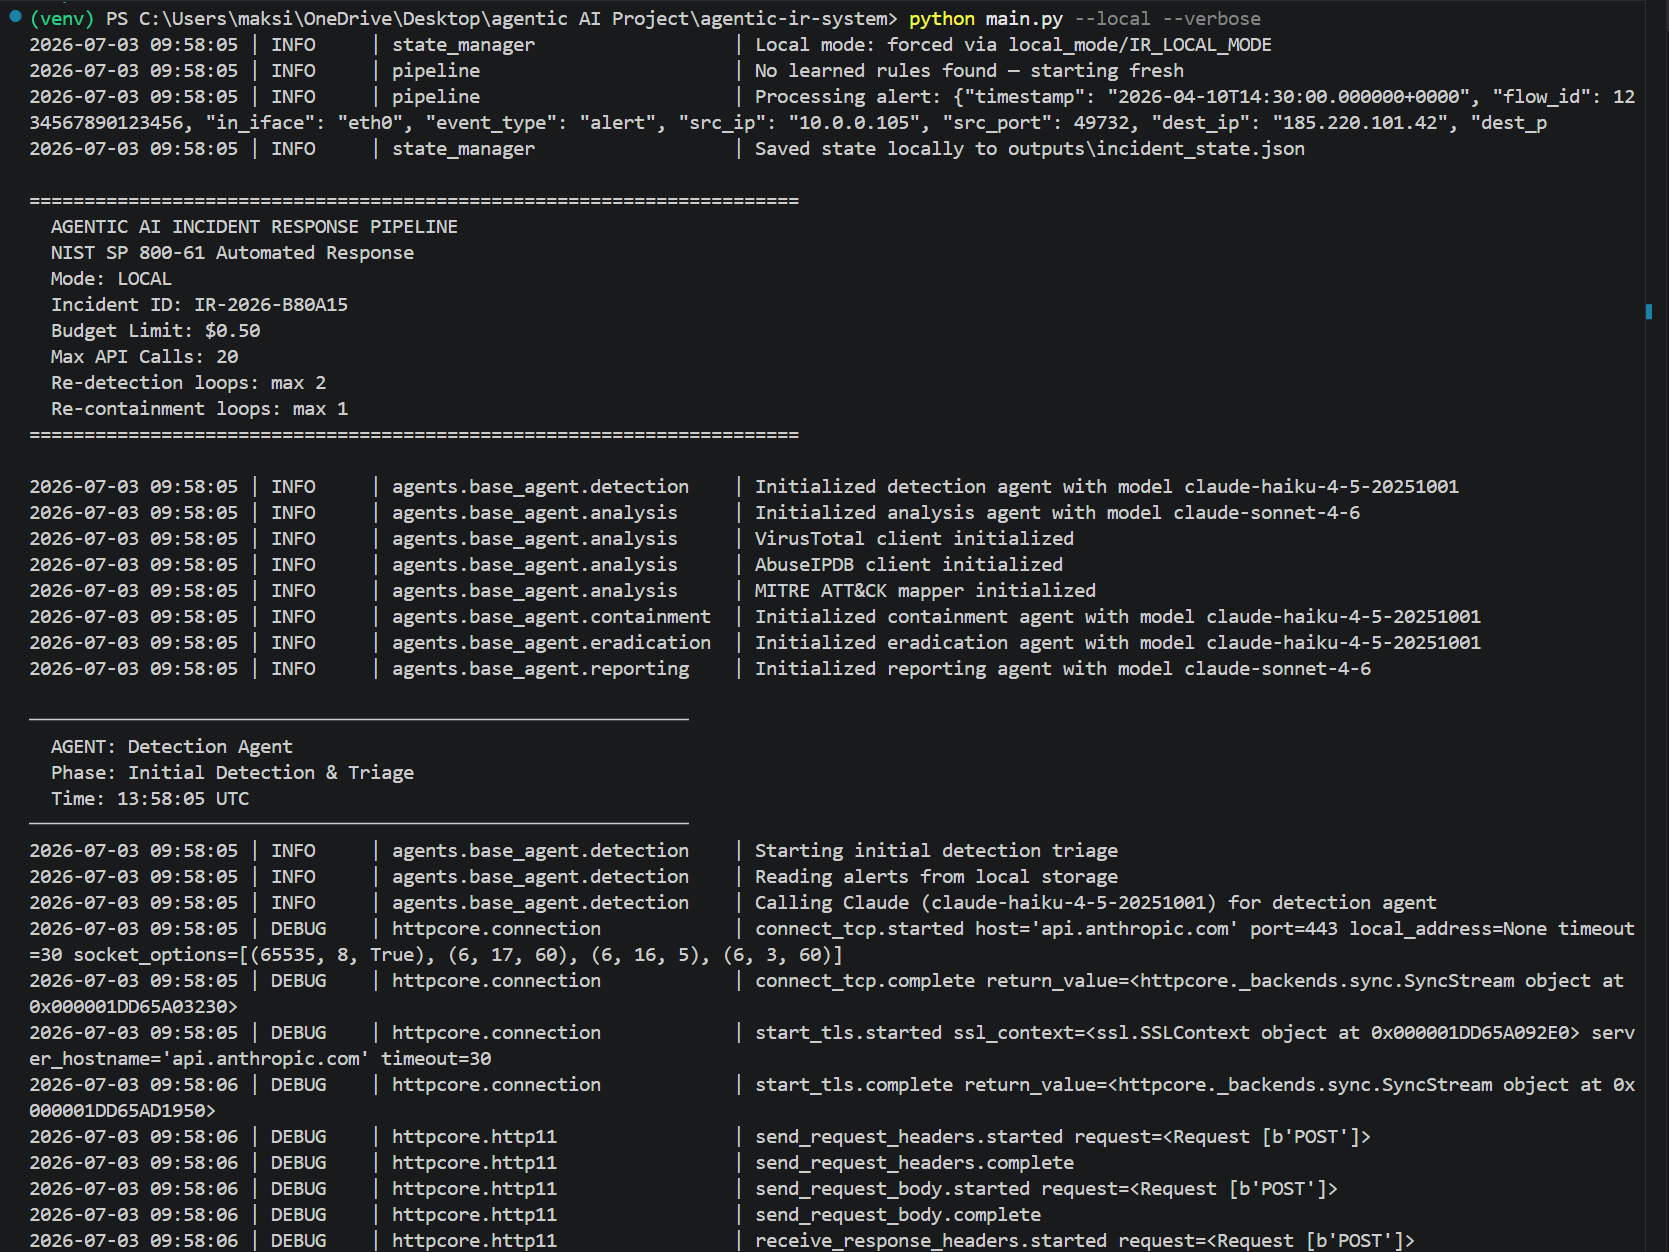Click the Reading alerts from local storage message
Screen dimensions: 1669x1252
[x=936, y=877]
